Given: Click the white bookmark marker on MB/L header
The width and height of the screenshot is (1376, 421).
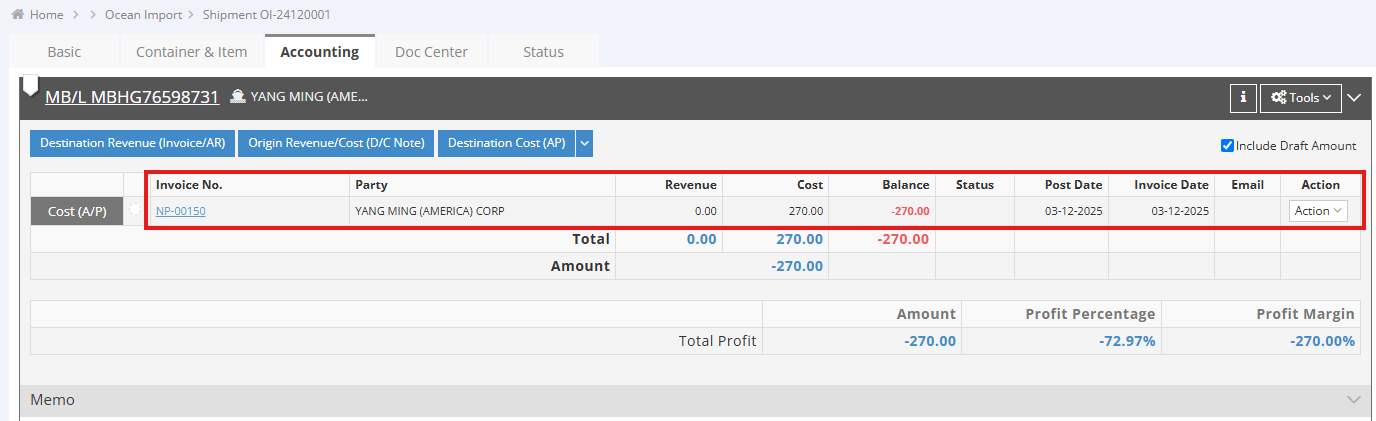Looking at the screenshot, I should 30,86.
